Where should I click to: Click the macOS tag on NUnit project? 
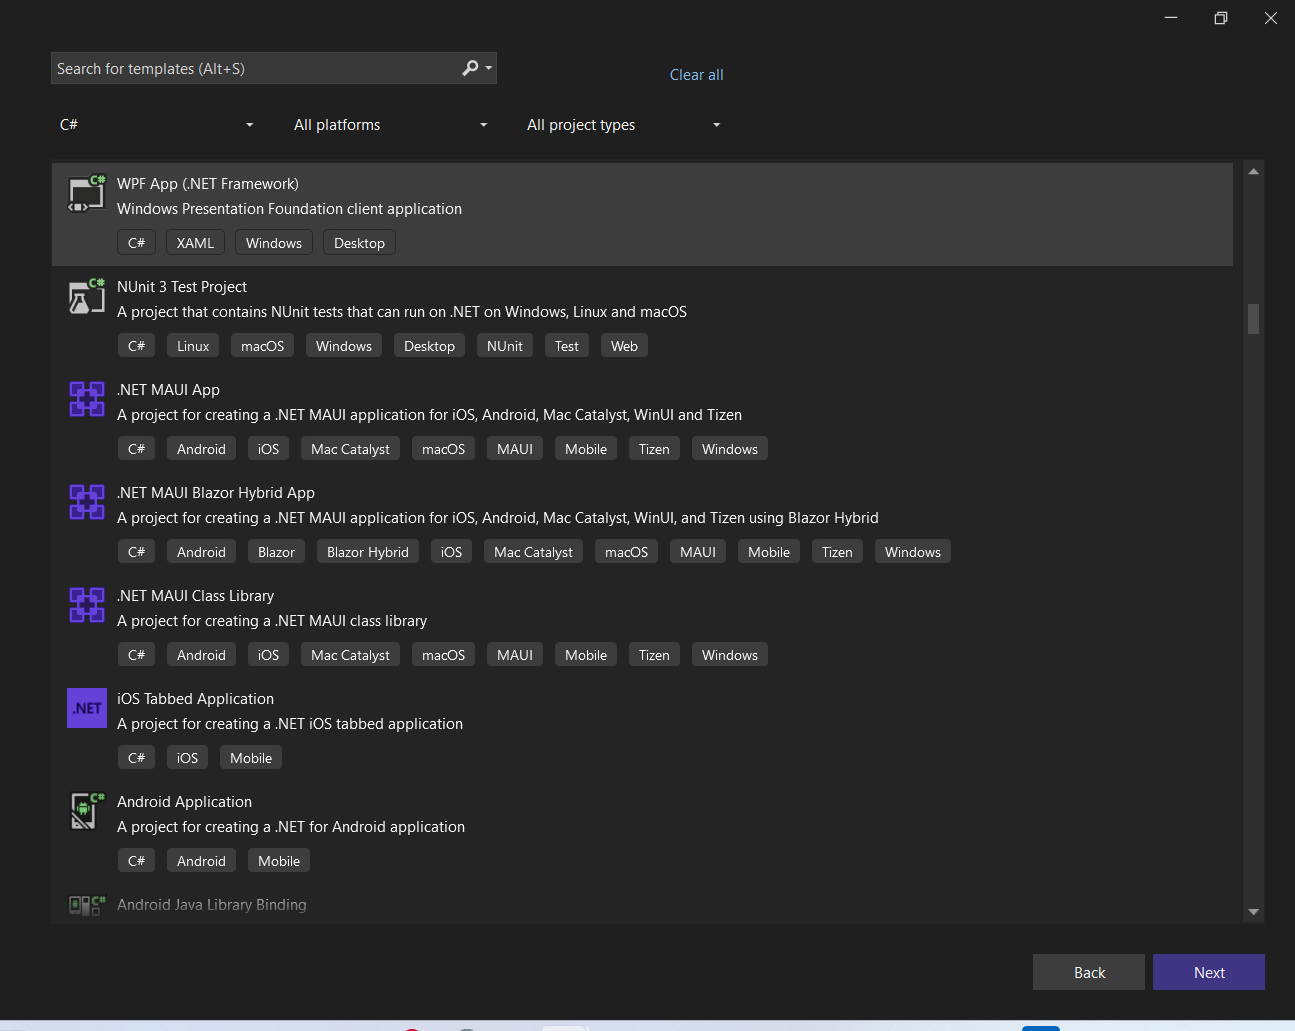point(262,346)
